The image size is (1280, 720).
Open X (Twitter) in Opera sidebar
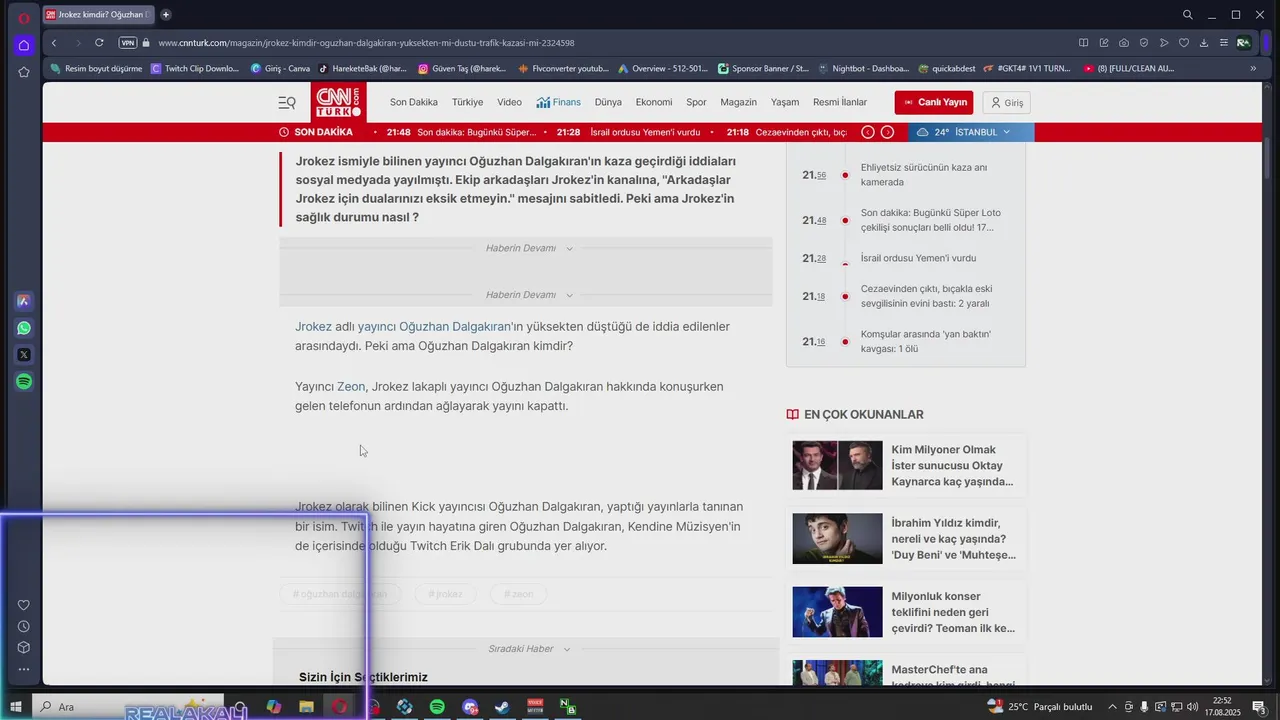[24, 354]
